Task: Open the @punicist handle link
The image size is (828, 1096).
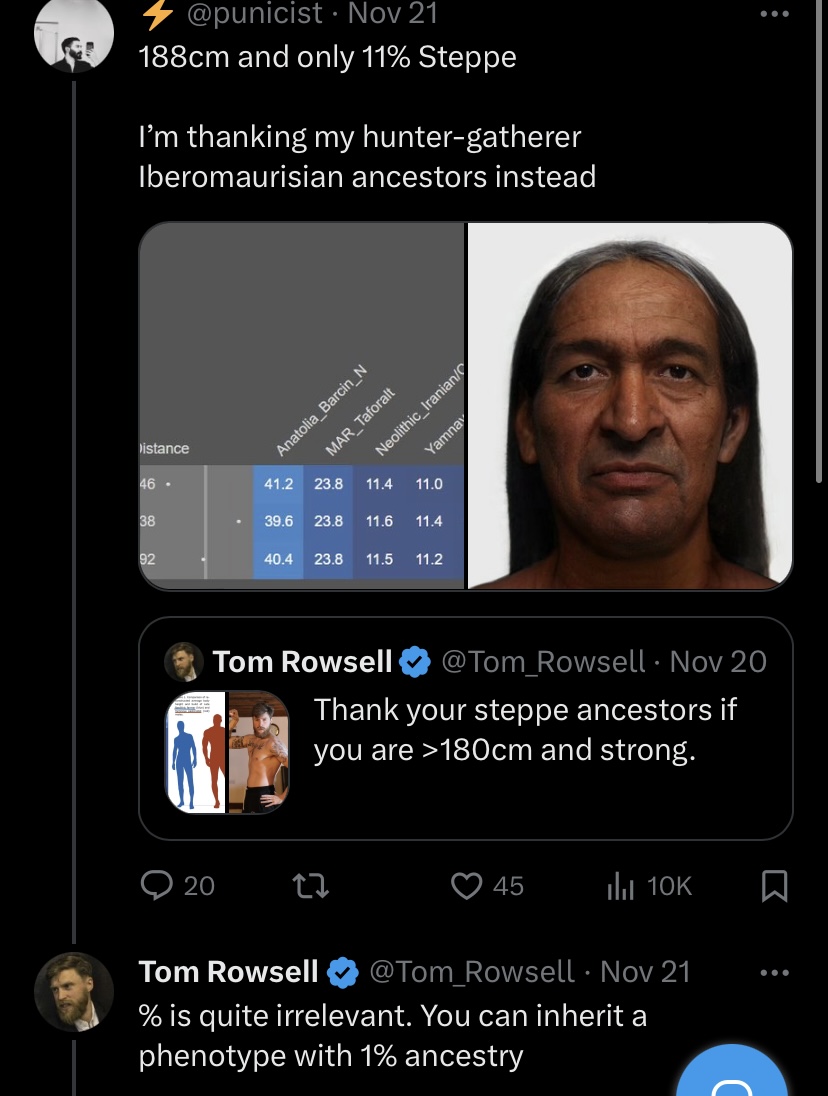Action: [254, 13]
